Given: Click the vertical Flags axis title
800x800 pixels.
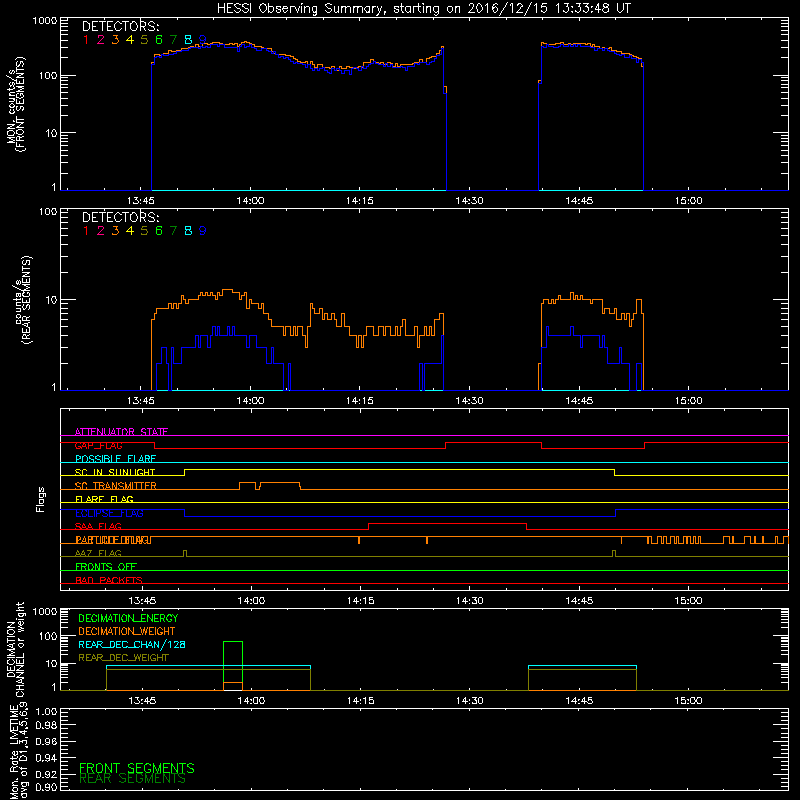Looking at the screenshot, I should (x=41, y=499).
